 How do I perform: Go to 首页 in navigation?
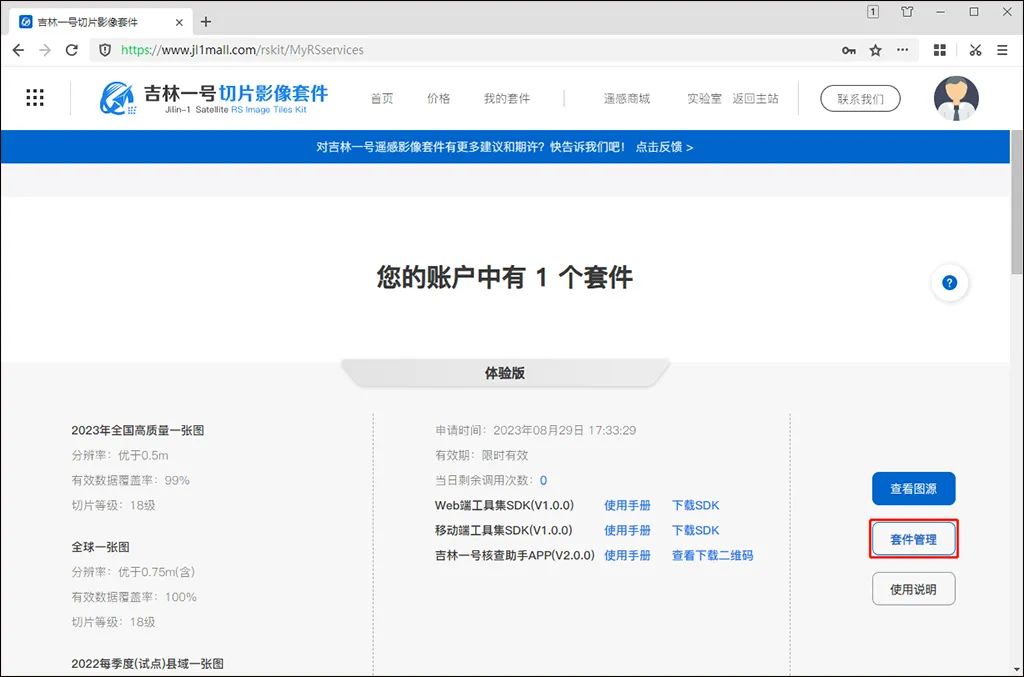click(x=382, y=99)
